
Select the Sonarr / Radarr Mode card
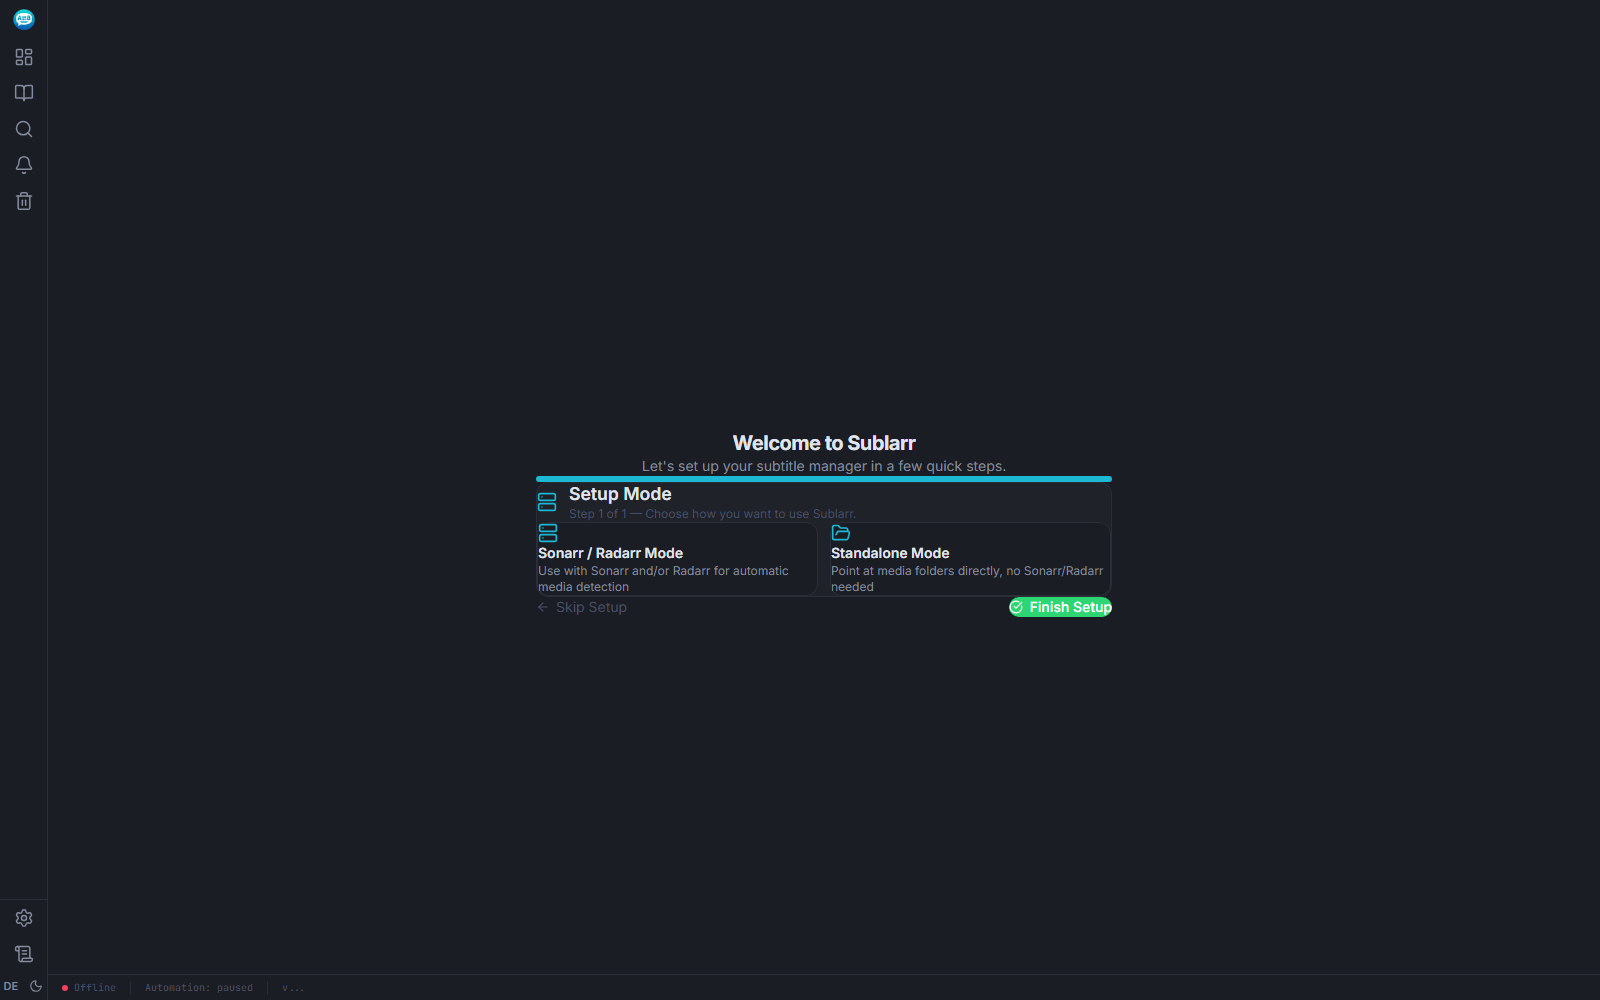tap(677, 559)
